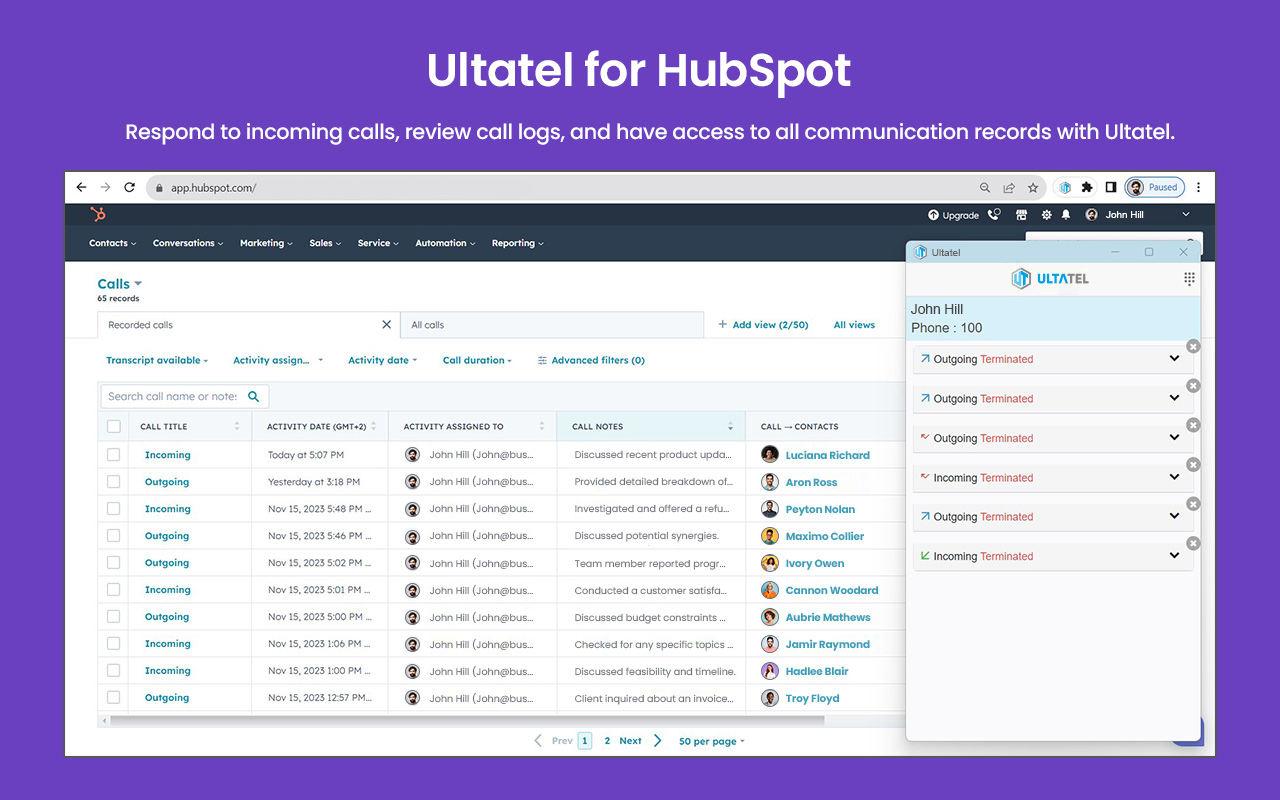
Task: Dismiss the first Outgoing Terminated call entry
Action: click(x=1192, y=346)
